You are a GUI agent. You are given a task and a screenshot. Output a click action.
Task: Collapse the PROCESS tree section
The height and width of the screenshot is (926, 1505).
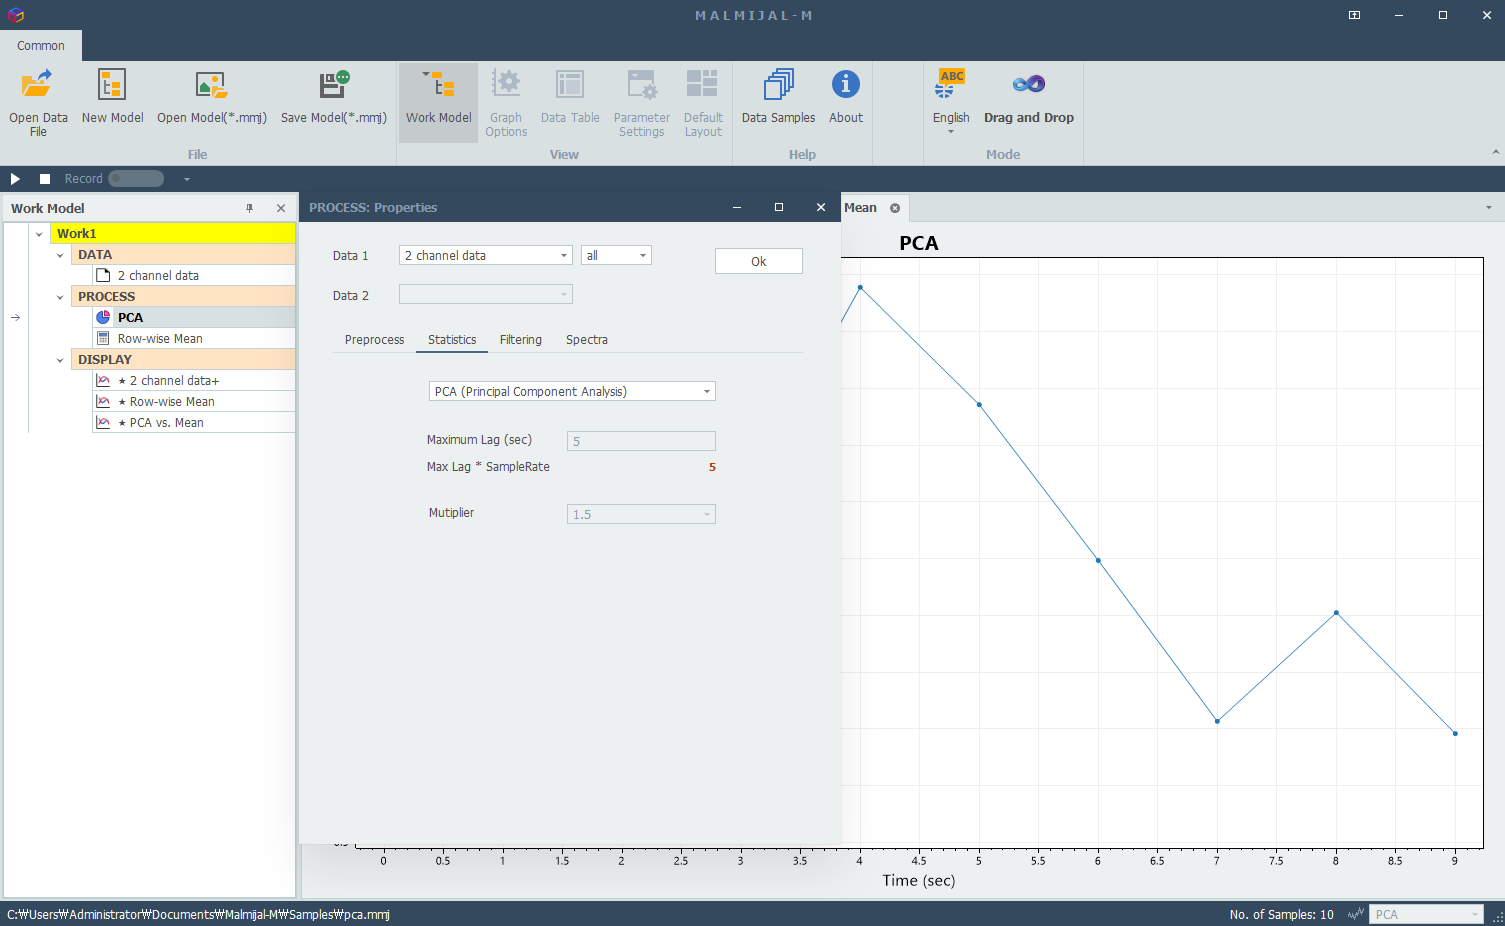click(60, 297)
